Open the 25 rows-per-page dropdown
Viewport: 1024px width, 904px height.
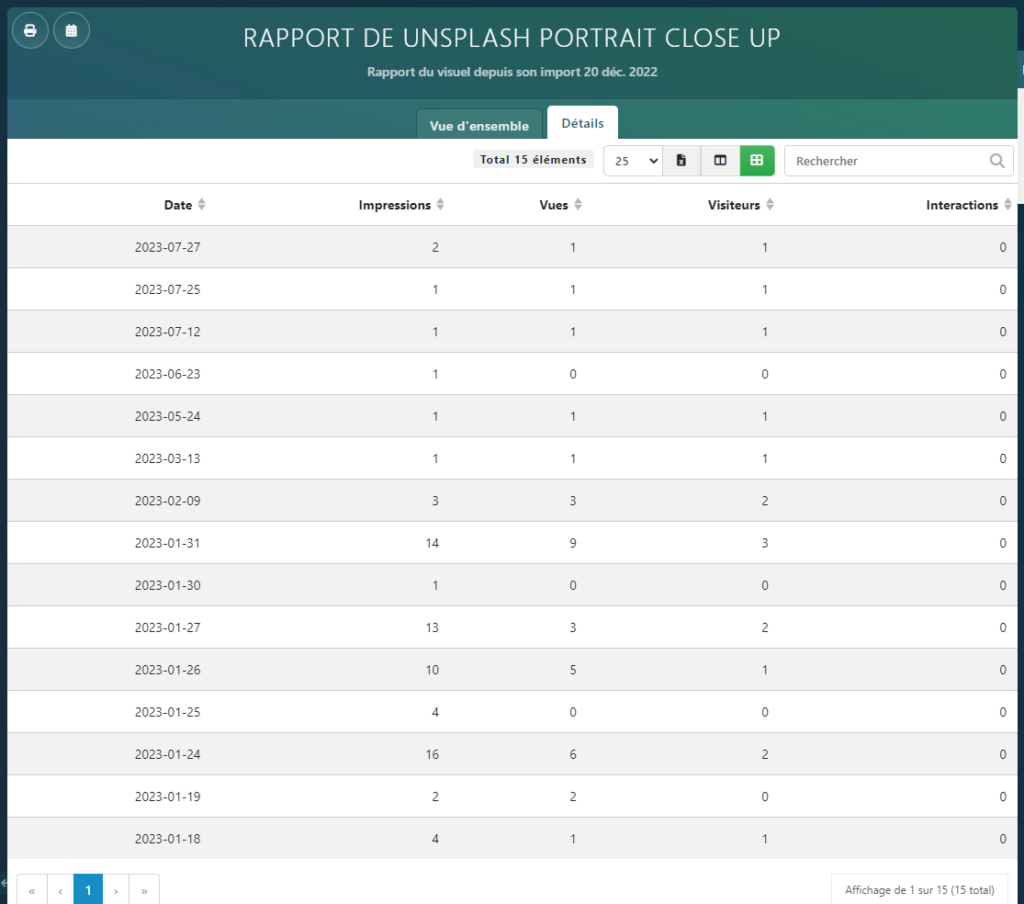[632, 160]
